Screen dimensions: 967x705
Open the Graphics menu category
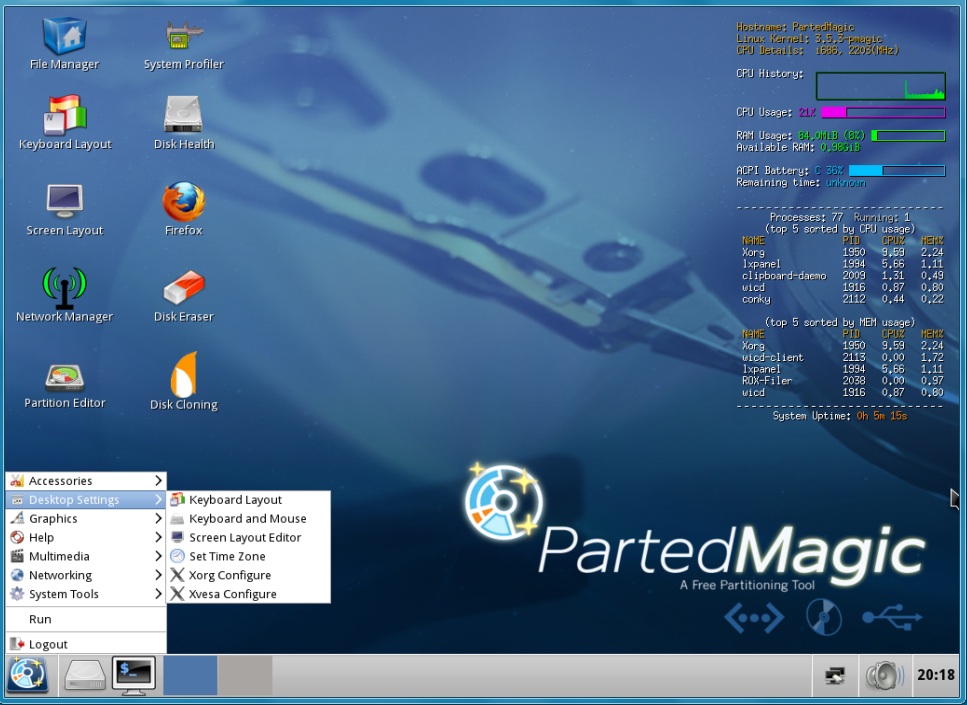(86, 518)
